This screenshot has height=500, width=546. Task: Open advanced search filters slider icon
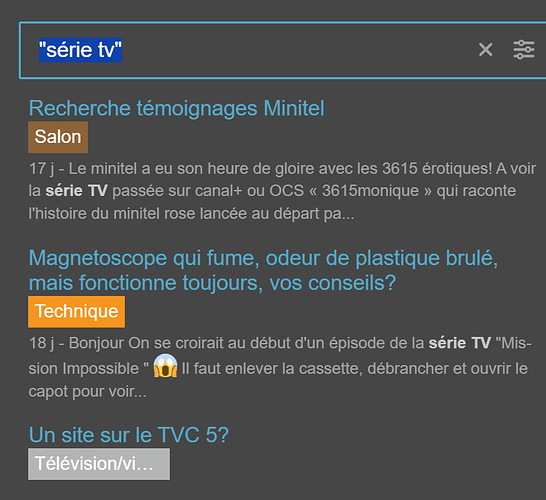524,50
